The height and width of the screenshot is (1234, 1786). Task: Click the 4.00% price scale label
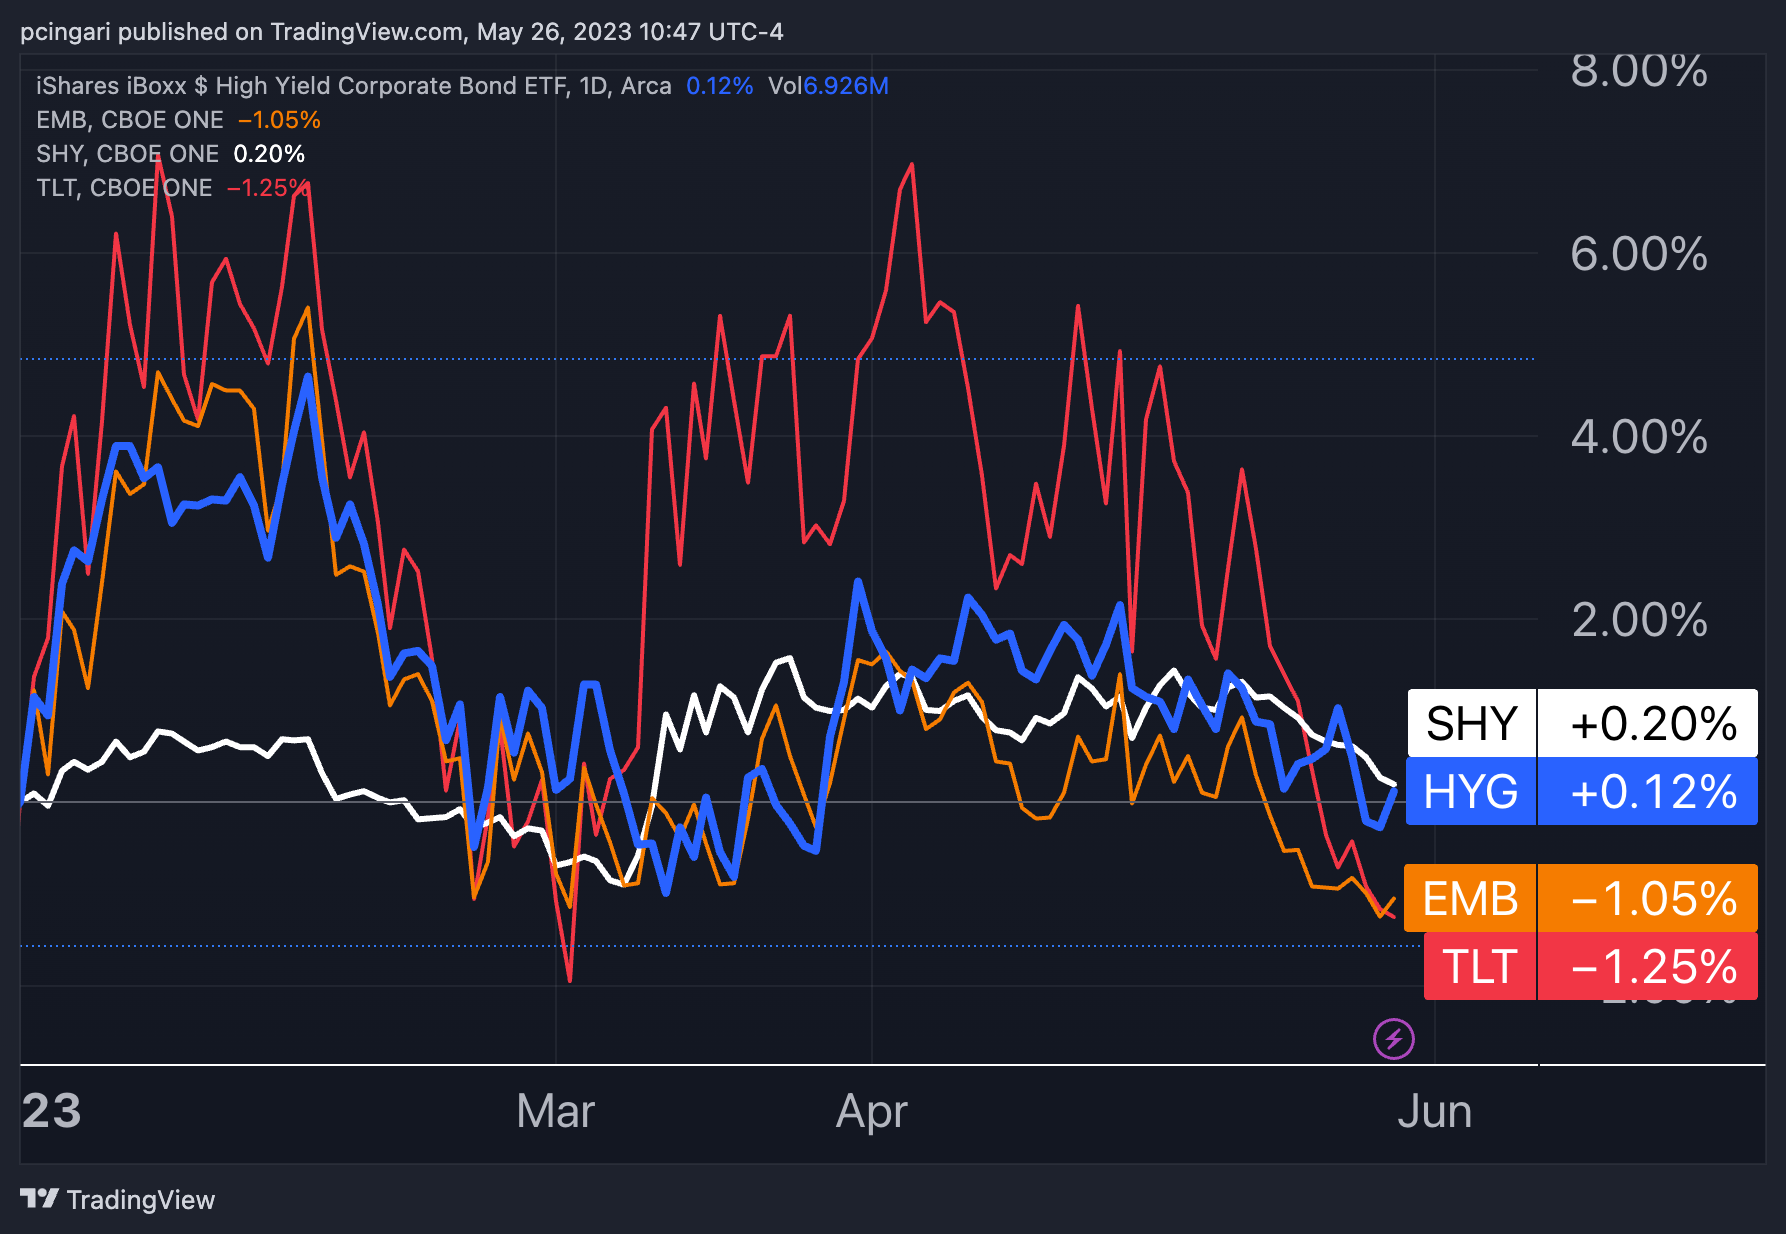(1638, 437)
